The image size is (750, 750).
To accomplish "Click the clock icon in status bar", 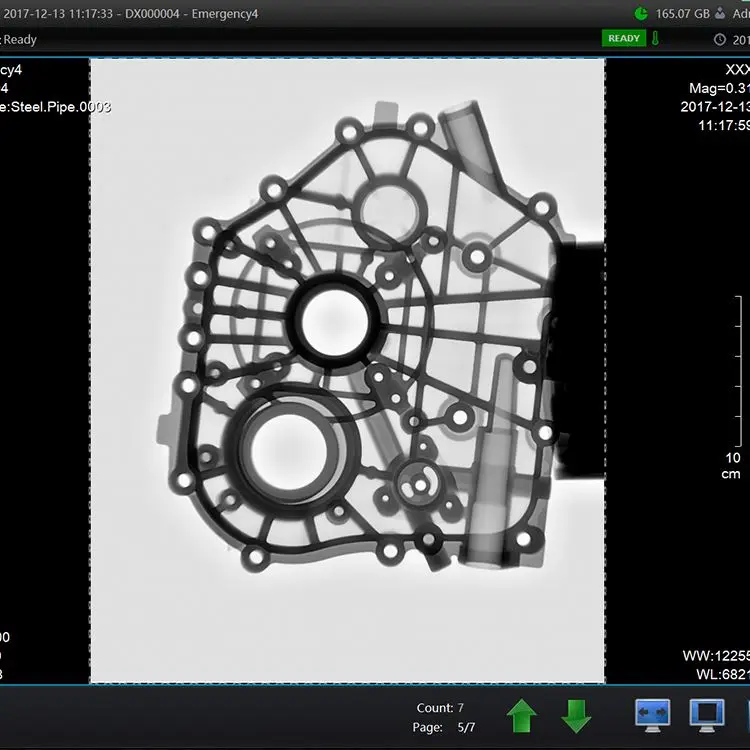I will click(719, 40).
